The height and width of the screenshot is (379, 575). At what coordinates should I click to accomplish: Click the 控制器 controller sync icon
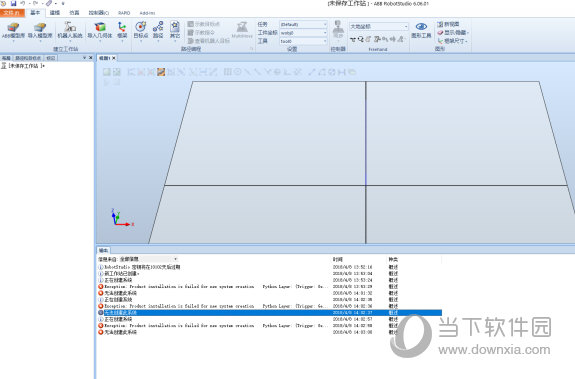338,30
